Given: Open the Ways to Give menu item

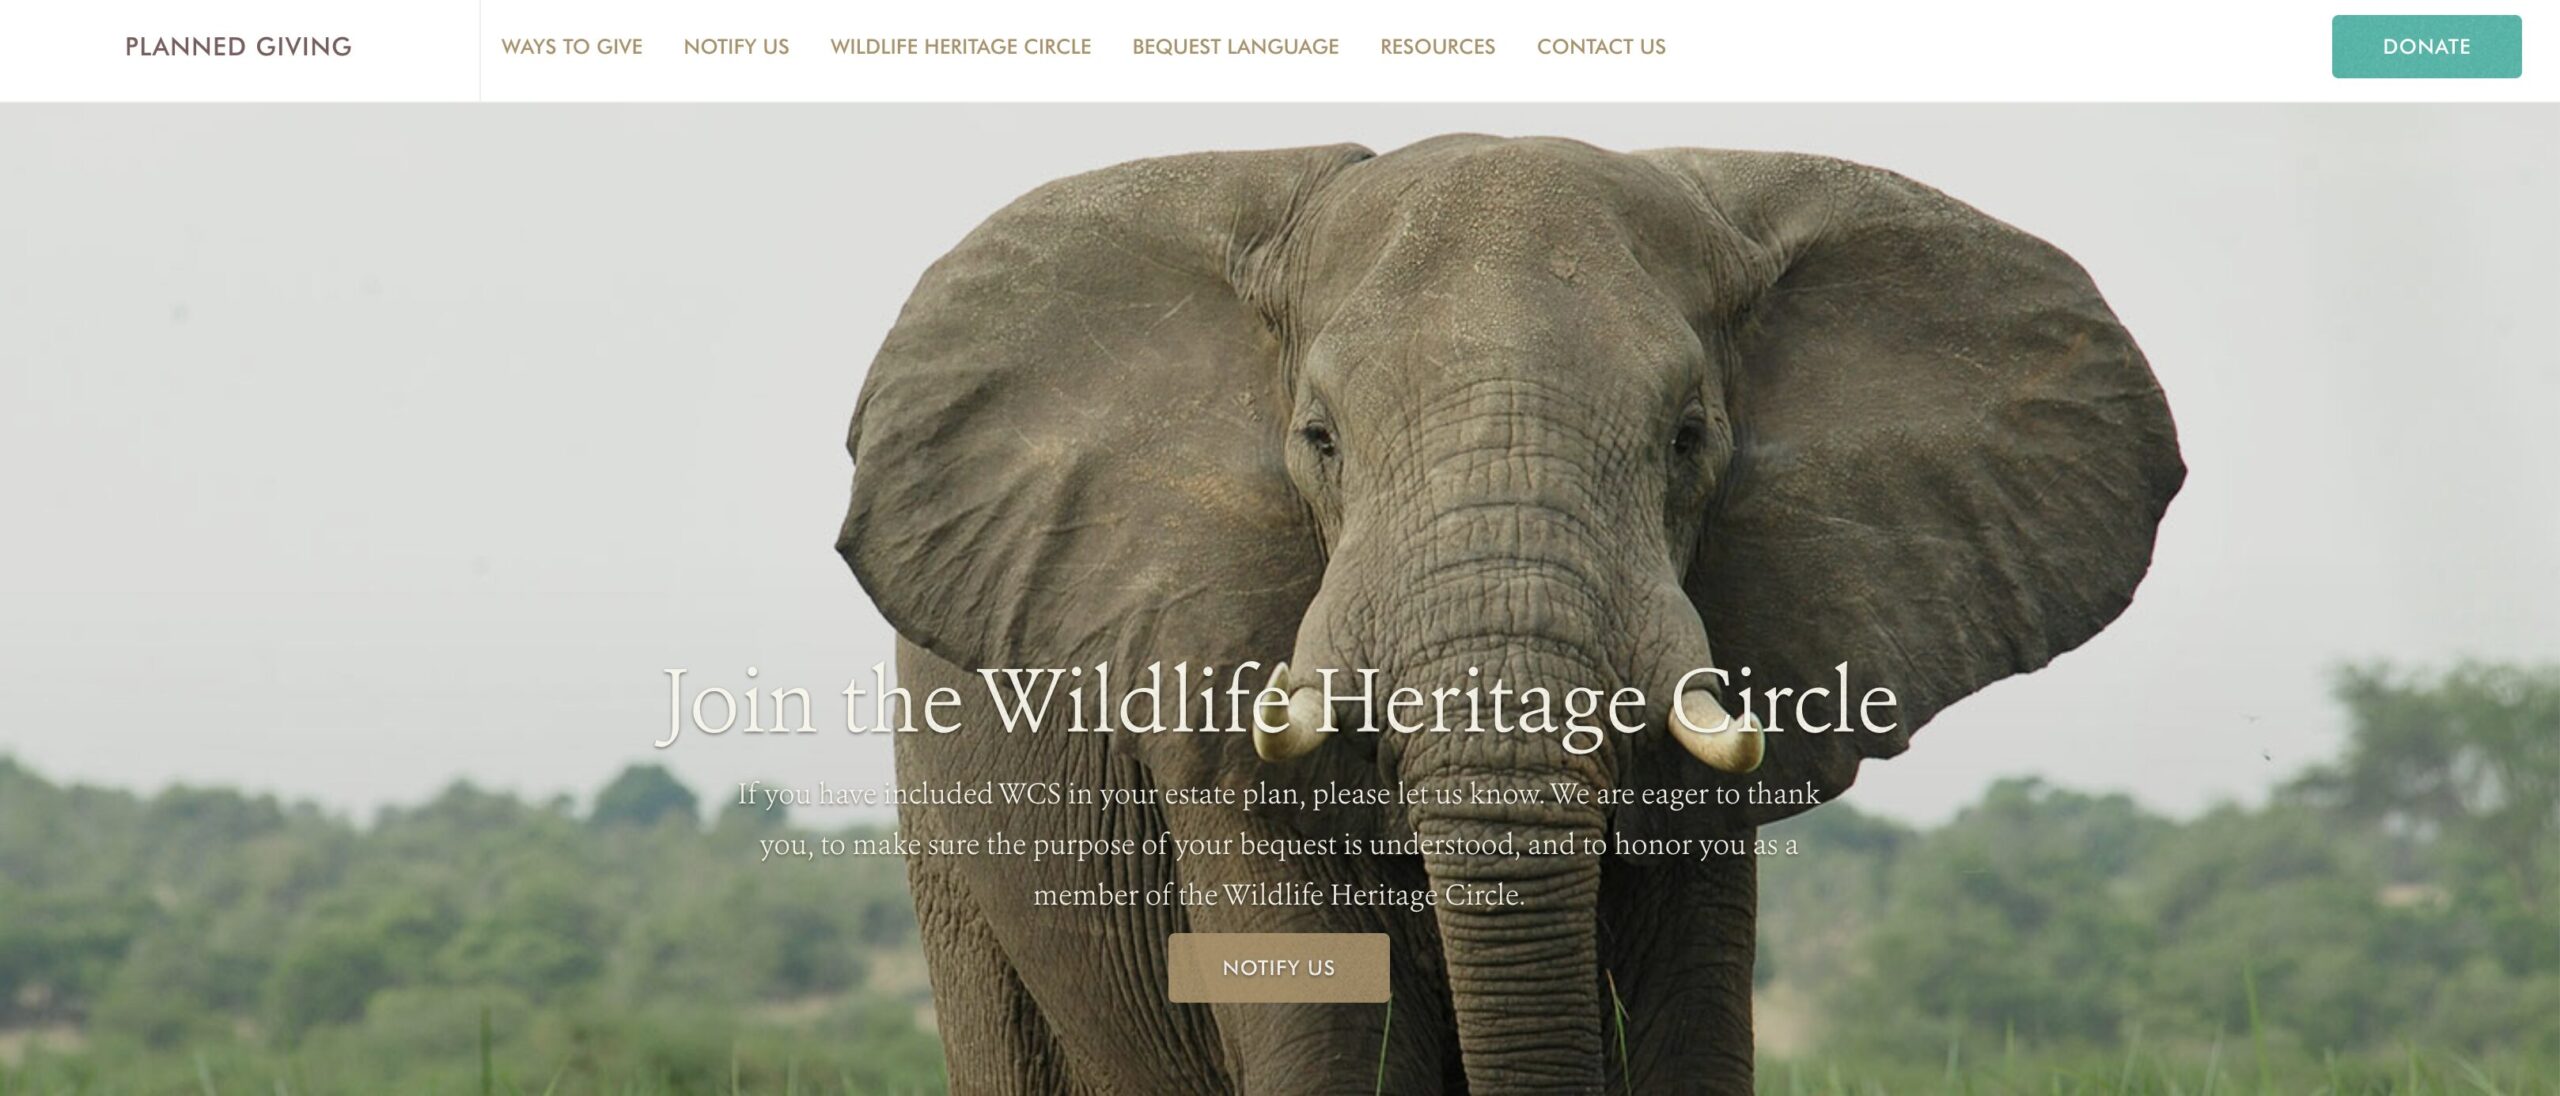Looking at the screenshot, I should 572,47.
